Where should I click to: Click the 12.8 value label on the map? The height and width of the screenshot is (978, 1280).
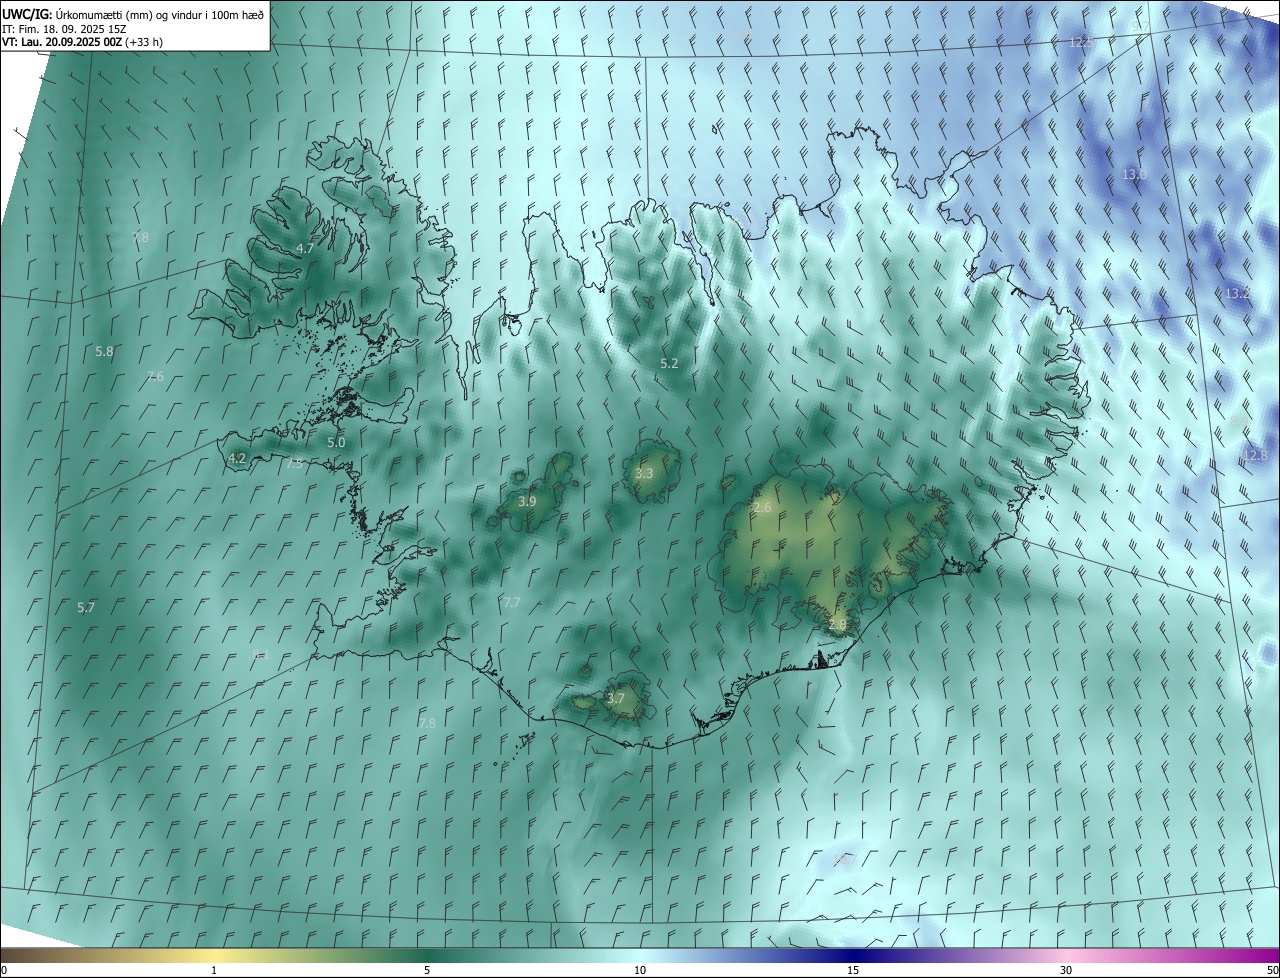click(x=1256, y=456)
